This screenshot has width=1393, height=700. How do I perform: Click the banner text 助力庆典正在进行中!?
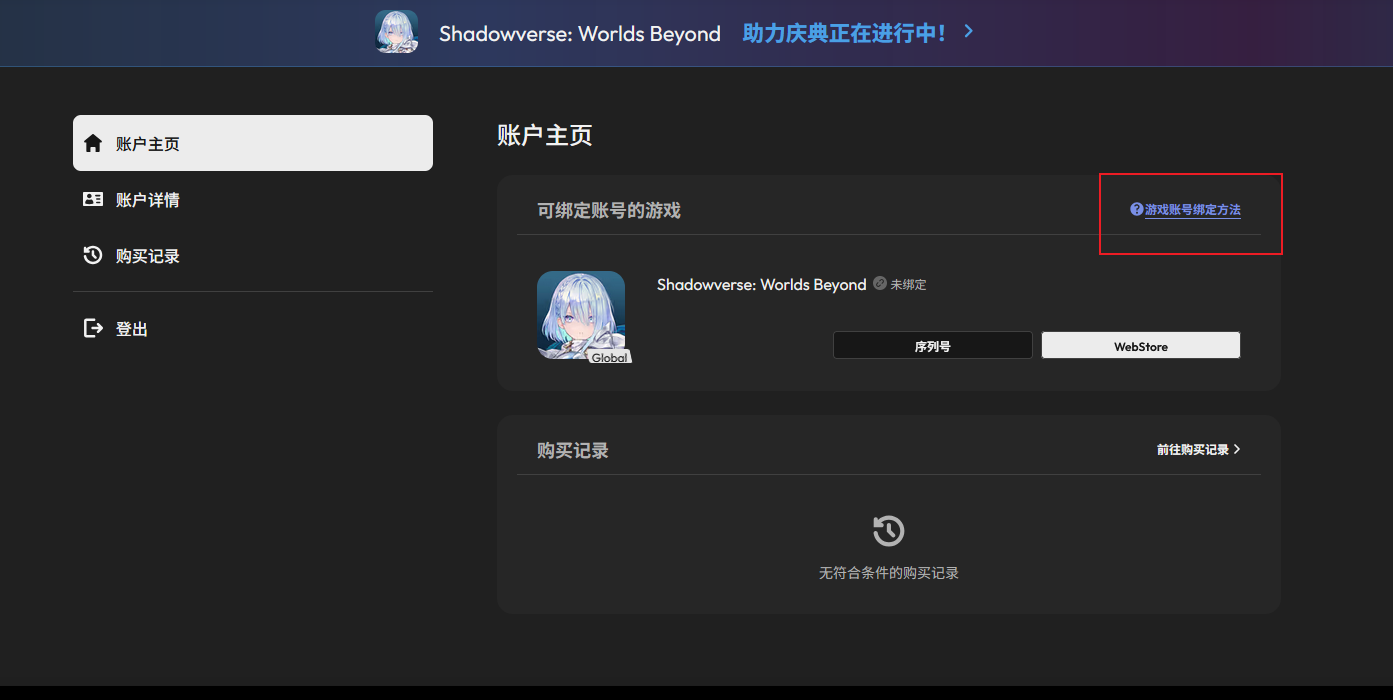844,33
